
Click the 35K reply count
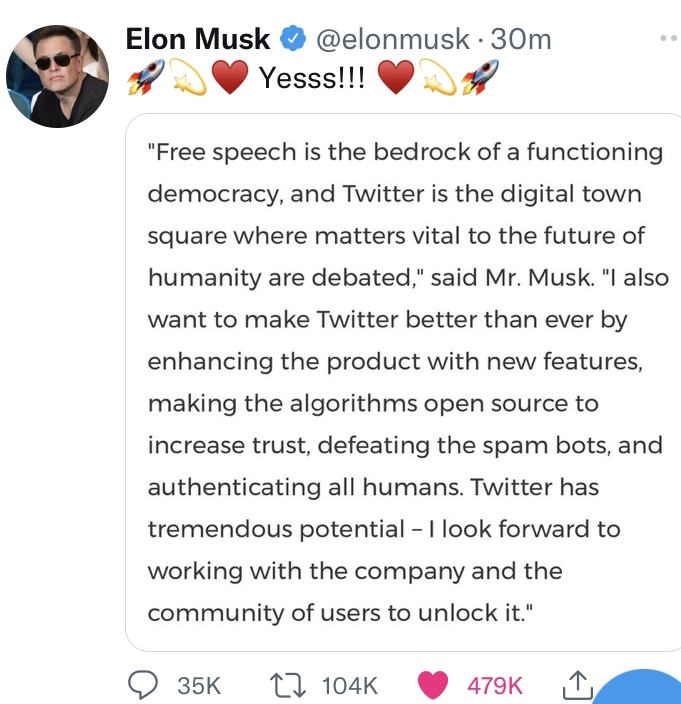pyautogui.click(x=198, y=685)
